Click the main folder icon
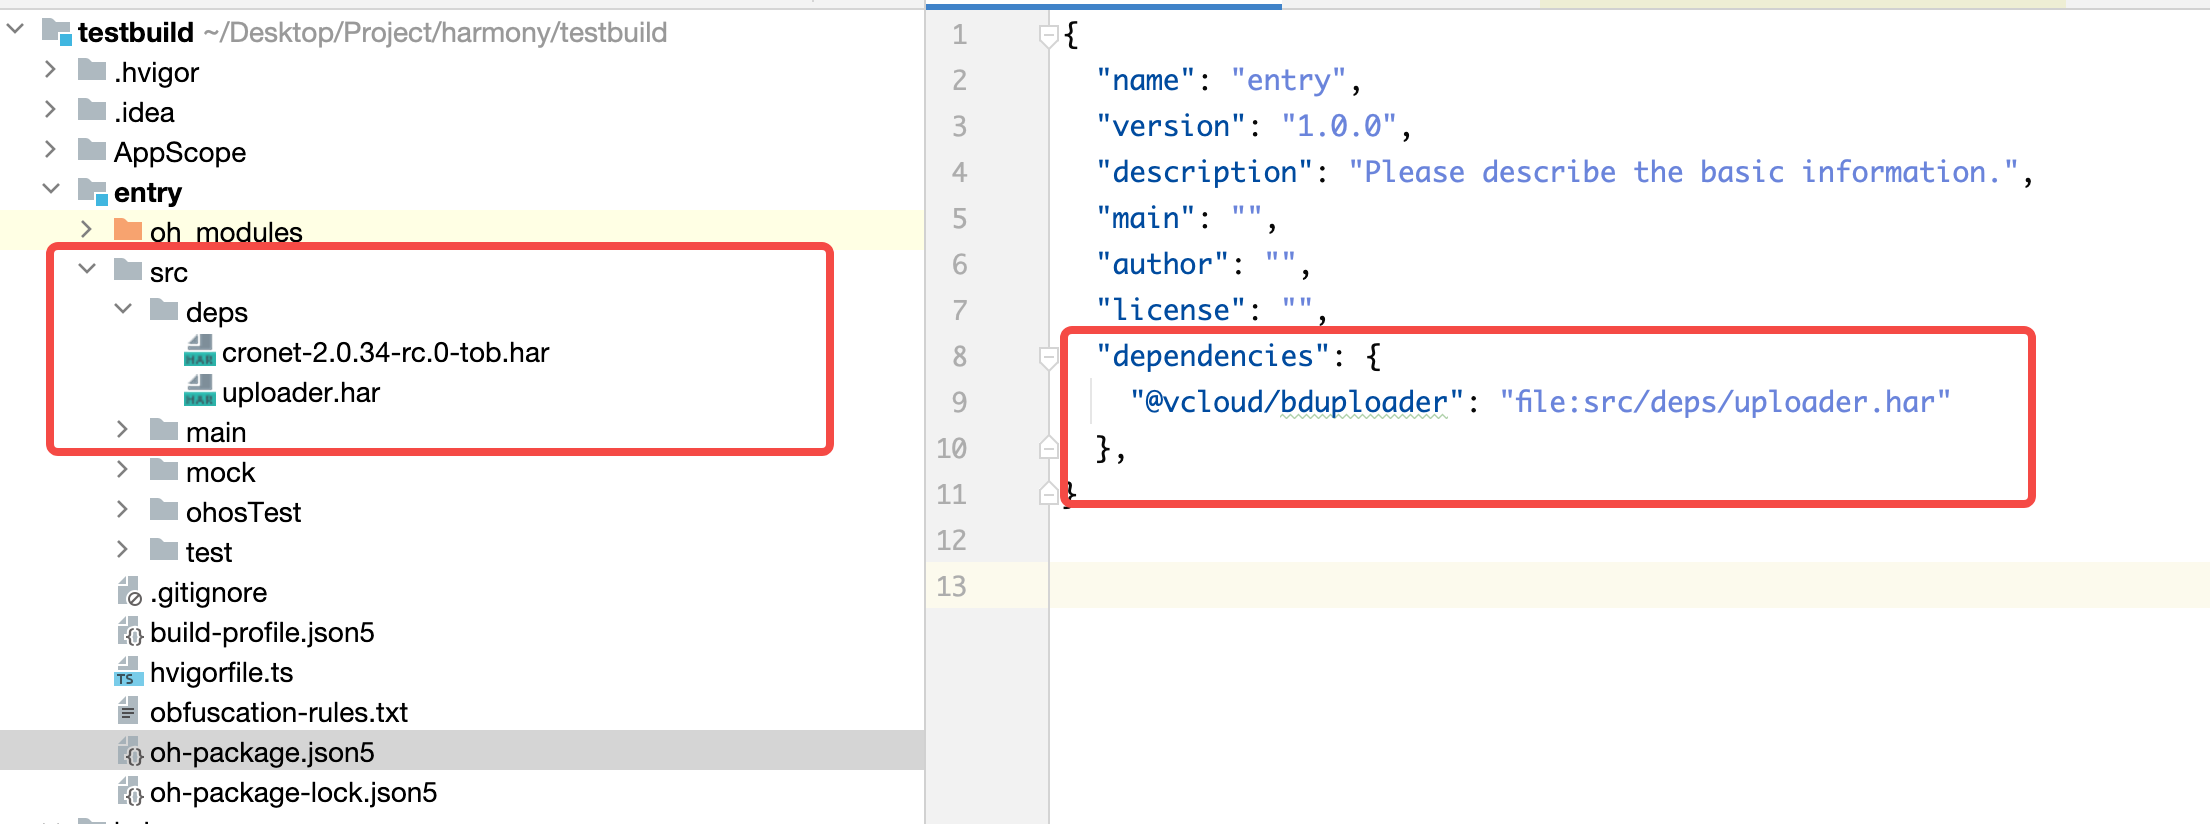2210x824 pixels. [x=164, y=430]
